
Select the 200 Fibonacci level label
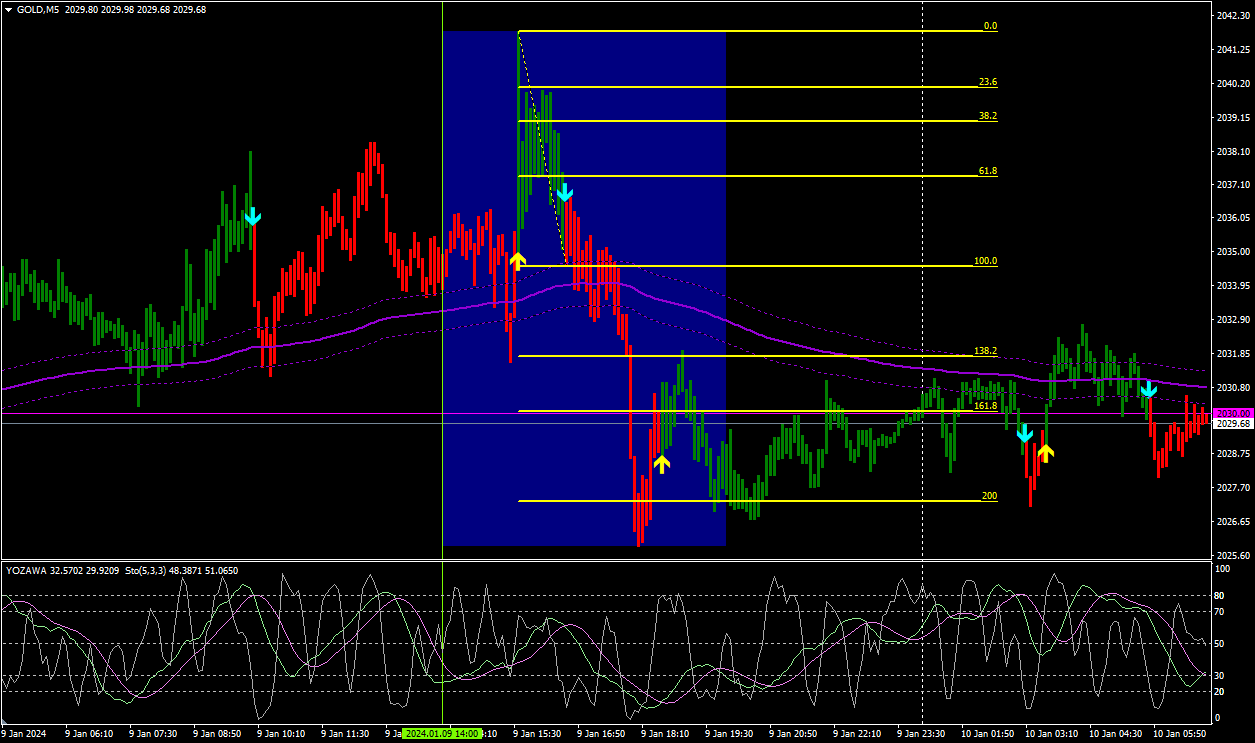989,496
